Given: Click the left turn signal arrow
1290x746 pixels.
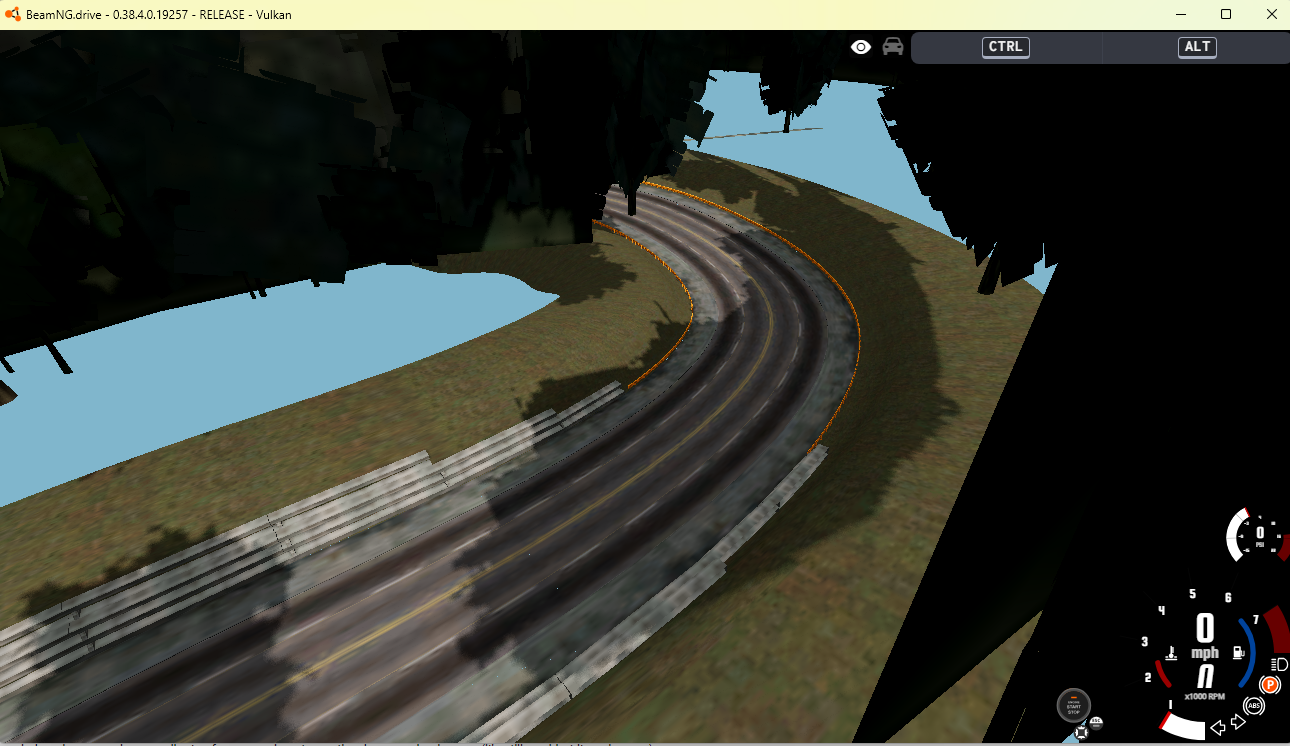Looking at the screenshot, I should tap(1218, 728).
